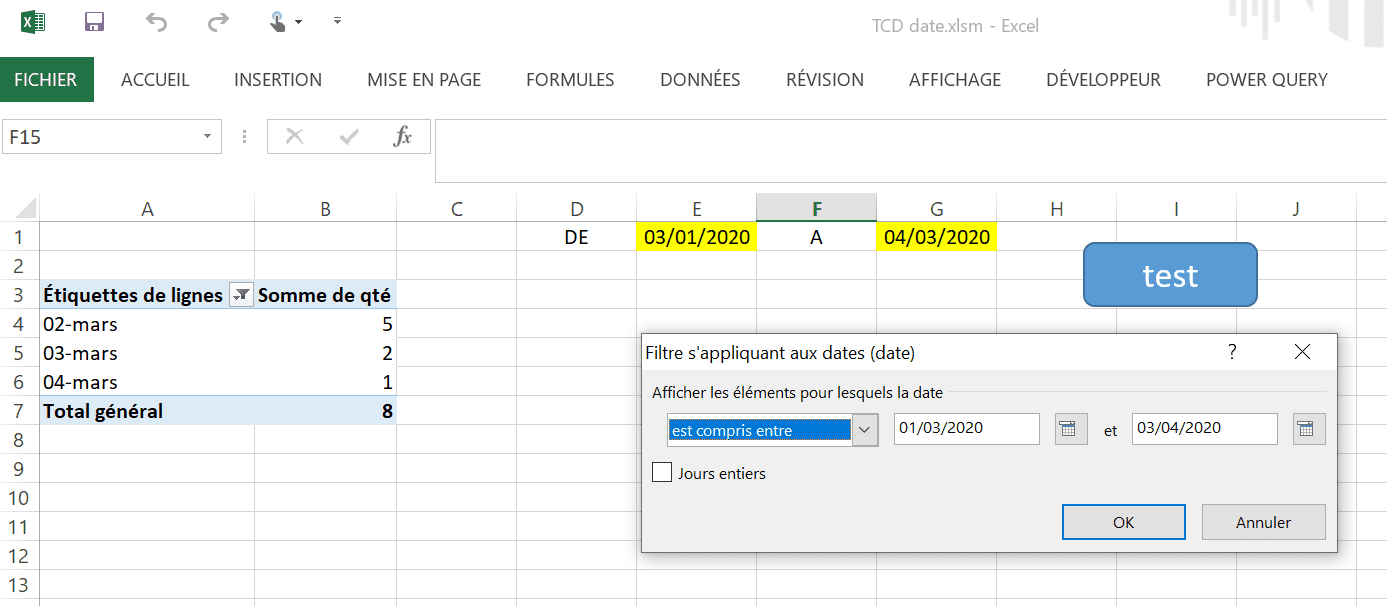Customize quick access toolbar dropdown
The height and width of the screenshot is (606, 1387).
pos(337,21)
